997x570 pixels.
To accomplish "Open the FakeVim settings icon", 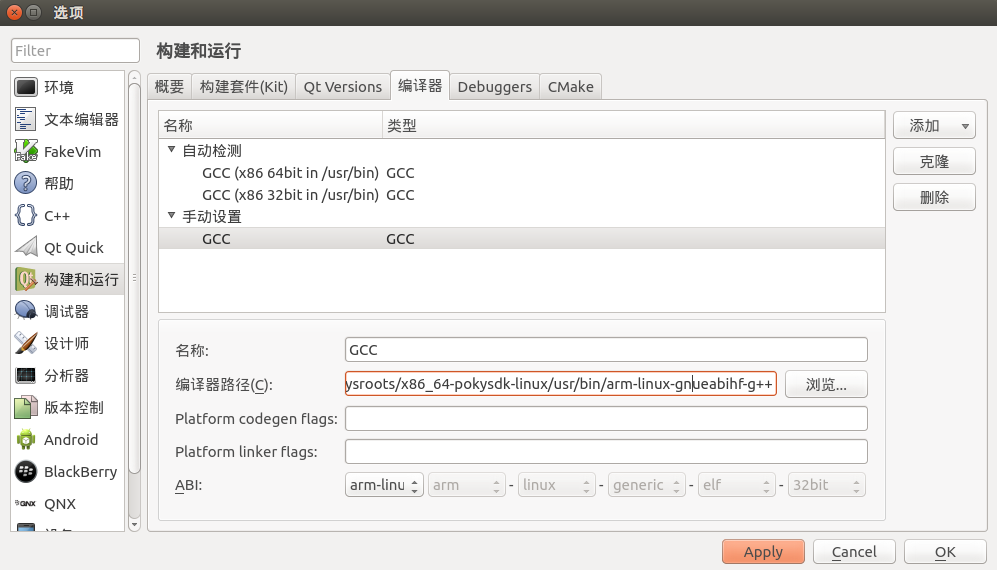I will [26, 151].
